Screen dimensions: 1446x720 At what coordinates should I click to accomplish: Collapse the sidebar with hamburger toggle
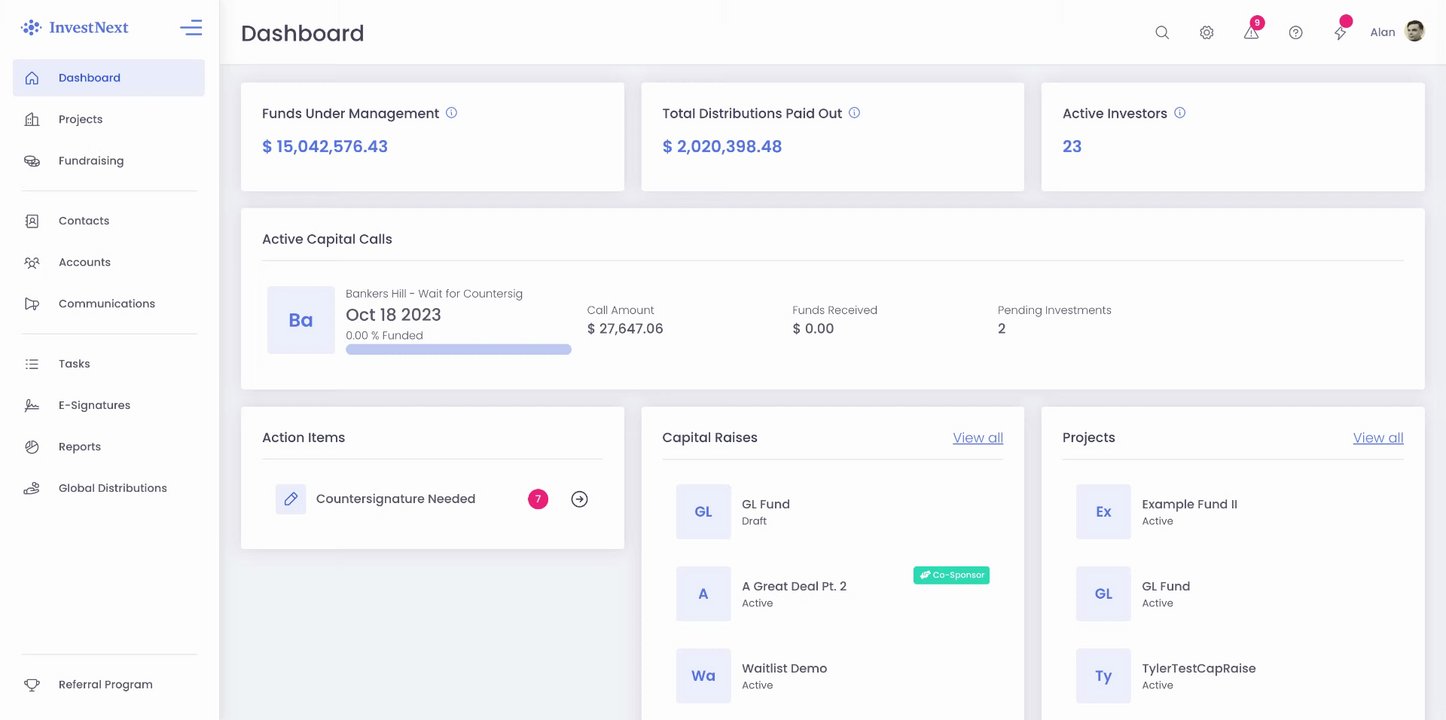[x=191, y=28]
